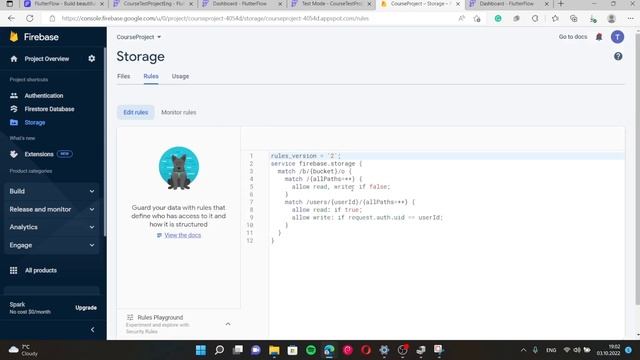Expand Release and monitor category
Screen dimensions: 640x360
[52, 209]
